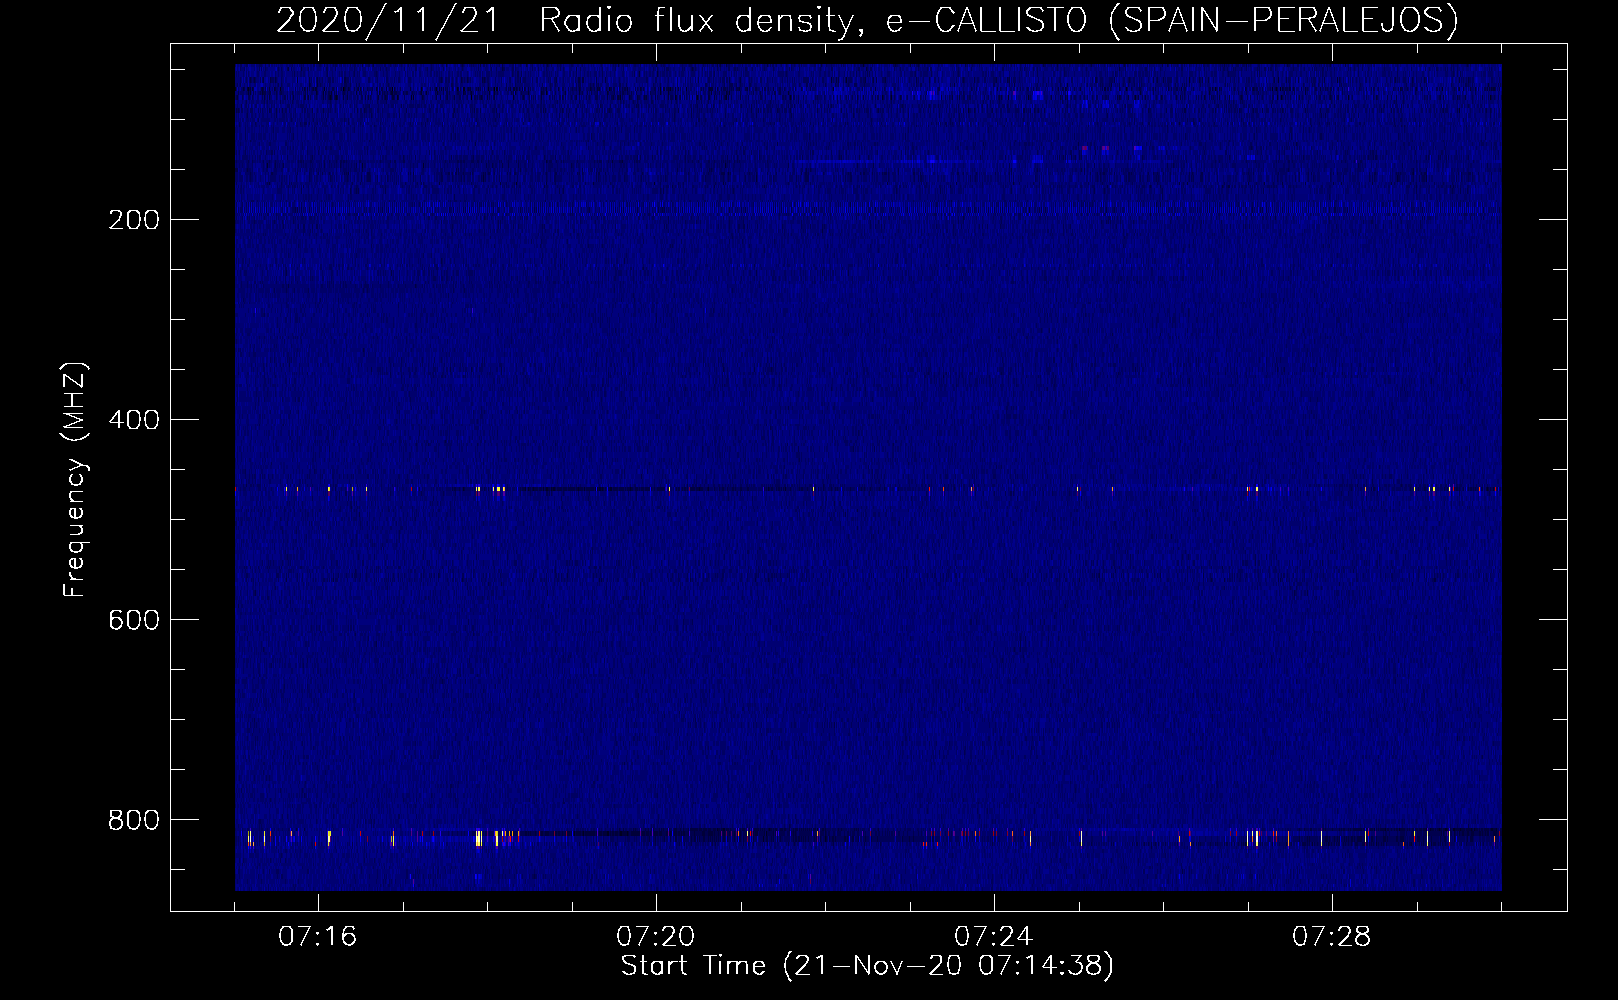Click the 07:24 time tick label
The width and height of the screenshot is (1618, 1000).
[x=994, y=937]
